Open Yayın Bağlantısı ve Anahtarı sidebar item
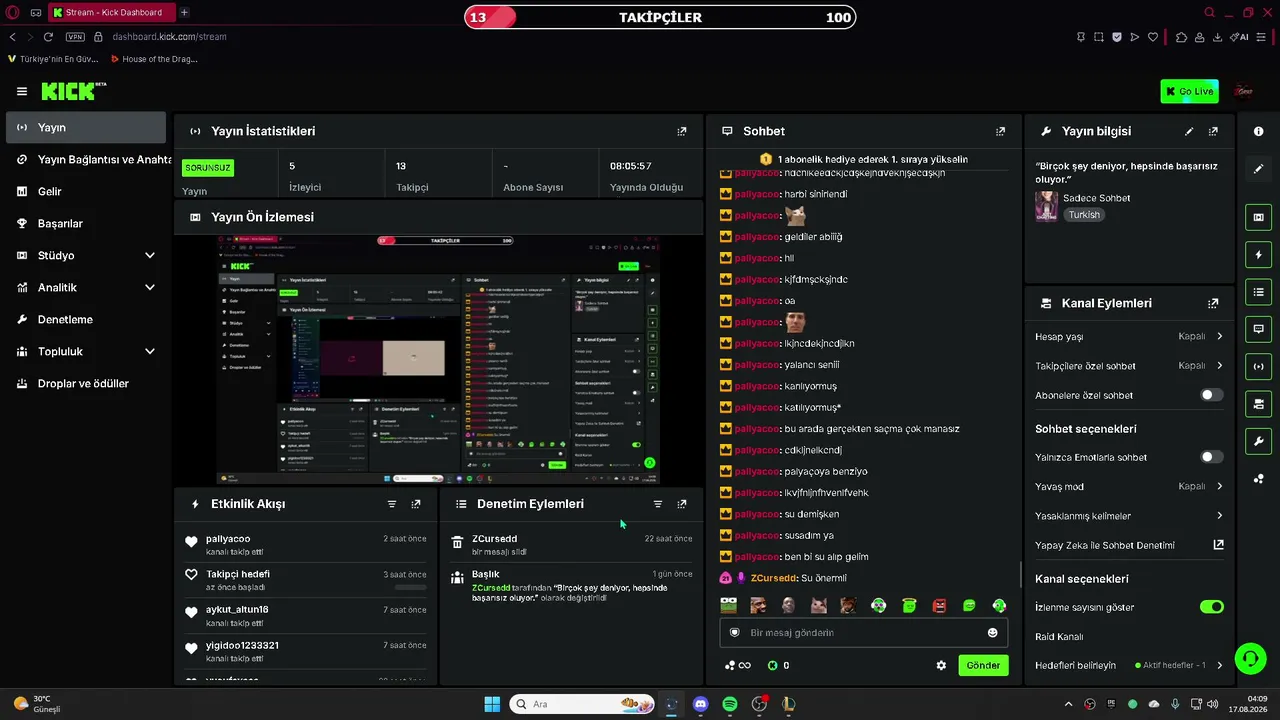Image resolution: width=1280 pixels, height=720 pixels. [x=85, y=159]
